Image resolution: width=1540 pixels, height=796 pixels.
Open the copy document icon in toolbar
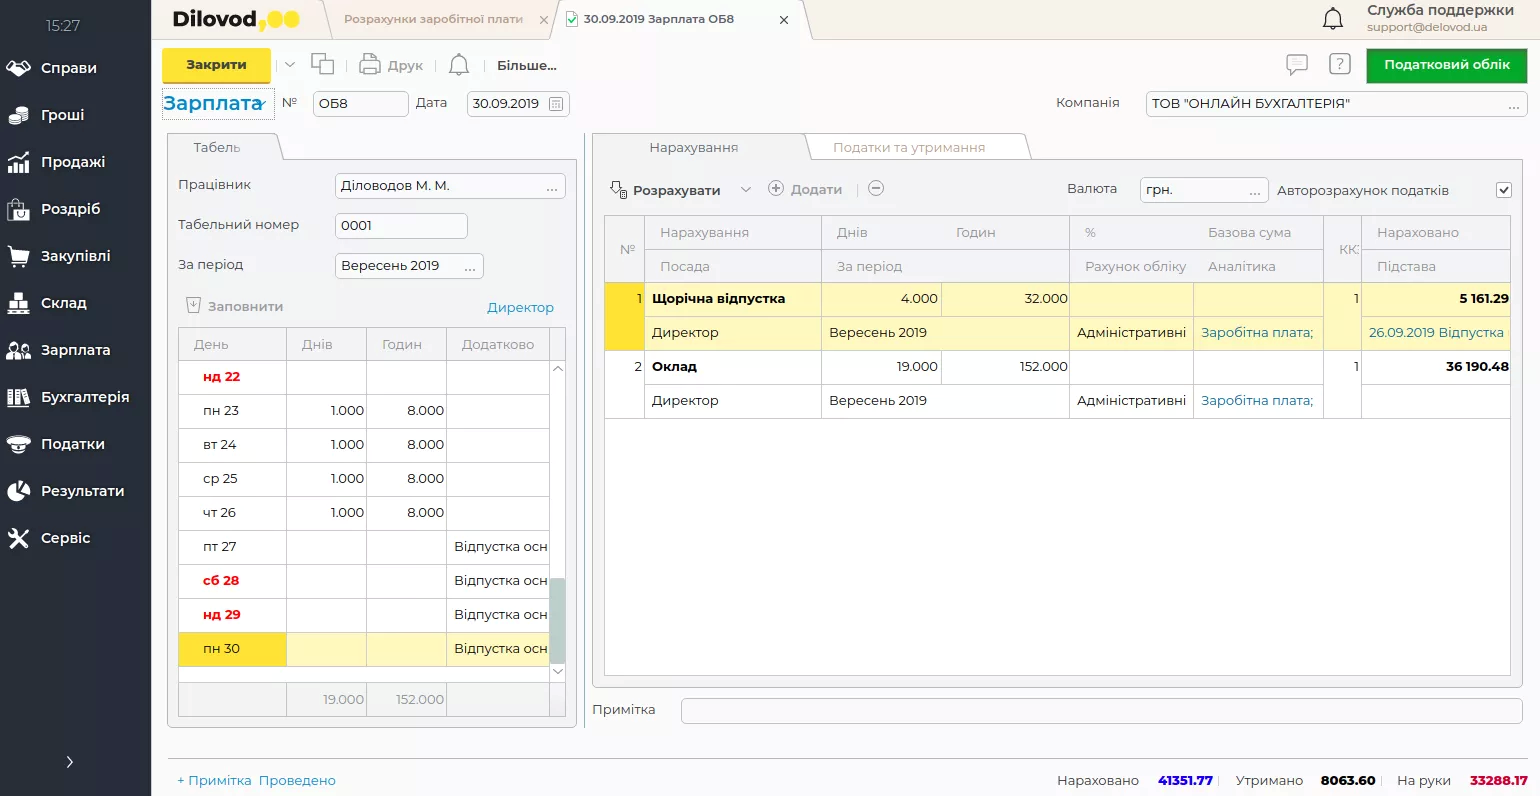click(x=322, y=65)
